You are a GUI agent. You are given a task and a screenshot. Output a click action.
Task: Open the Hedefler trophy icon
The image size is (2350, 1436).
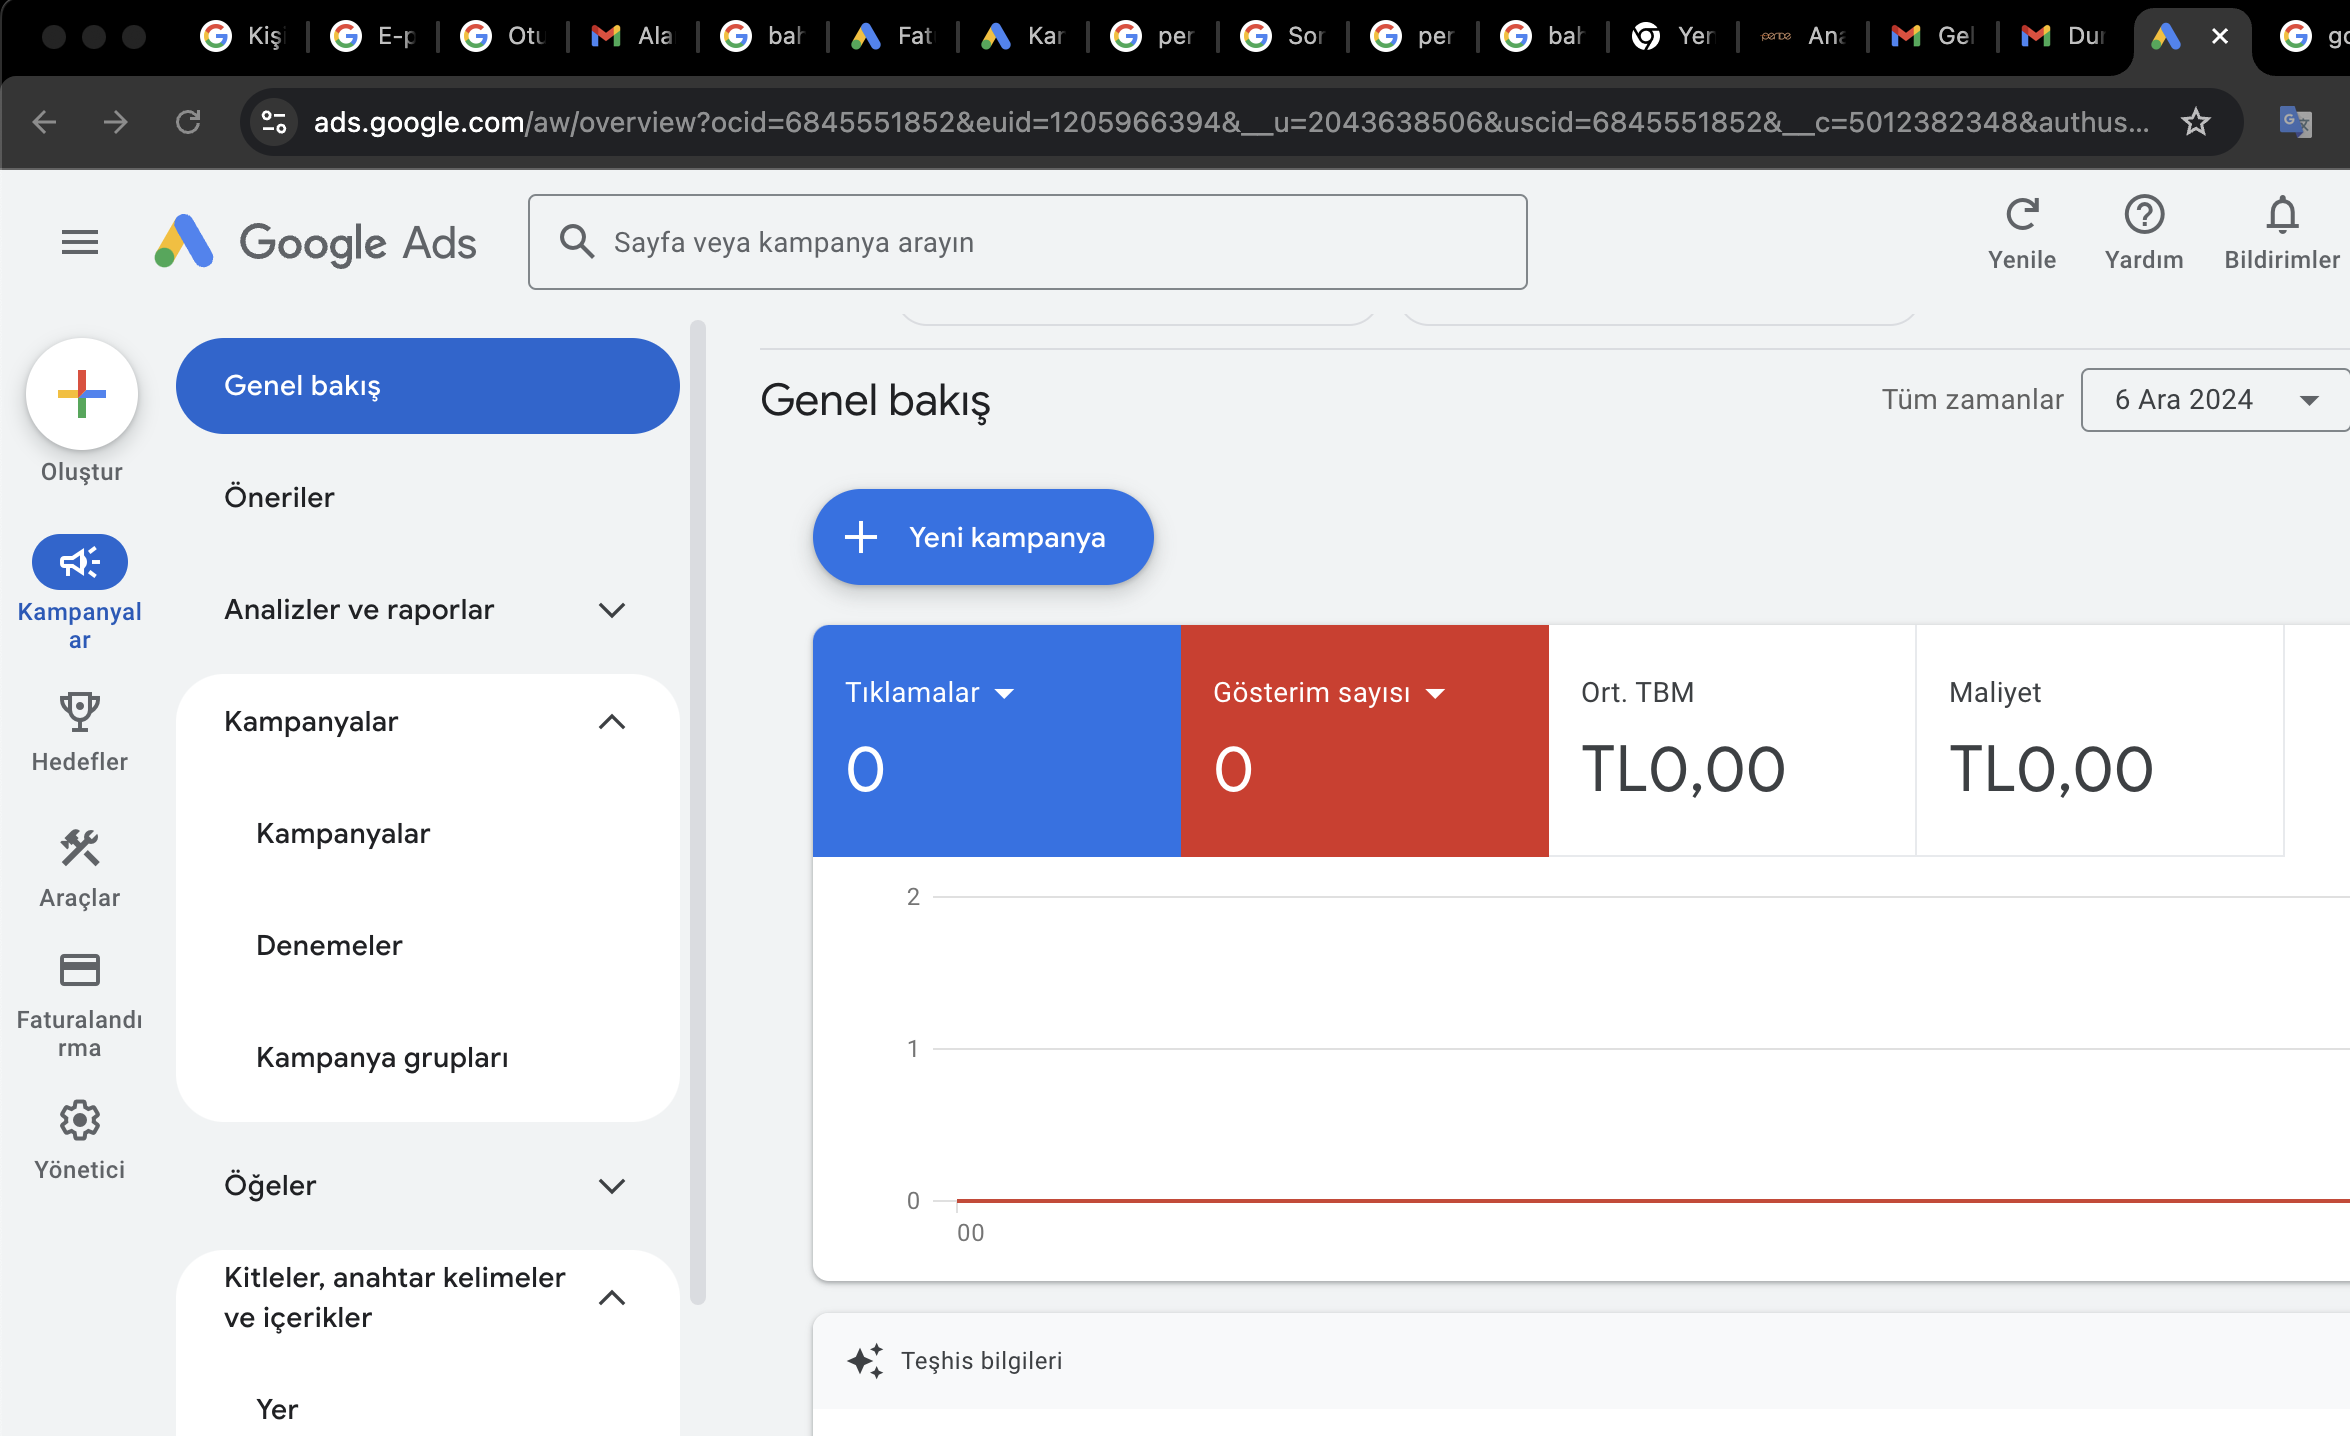(80, 711)
